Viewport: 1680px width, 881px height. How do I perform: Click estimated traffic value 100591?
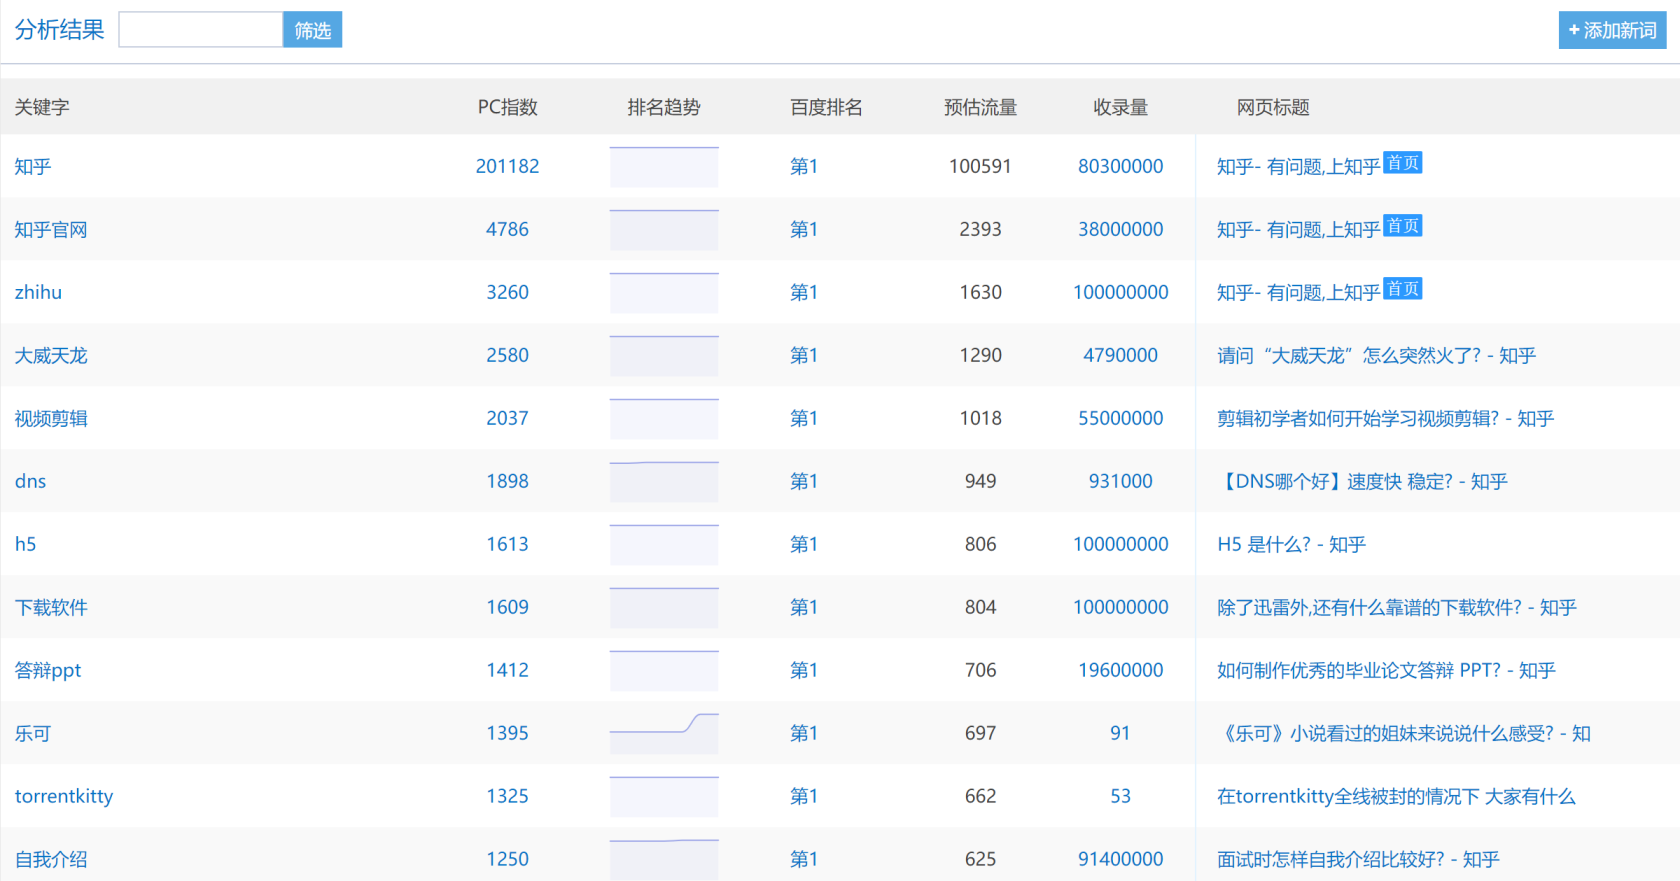[x=980, y=166]
